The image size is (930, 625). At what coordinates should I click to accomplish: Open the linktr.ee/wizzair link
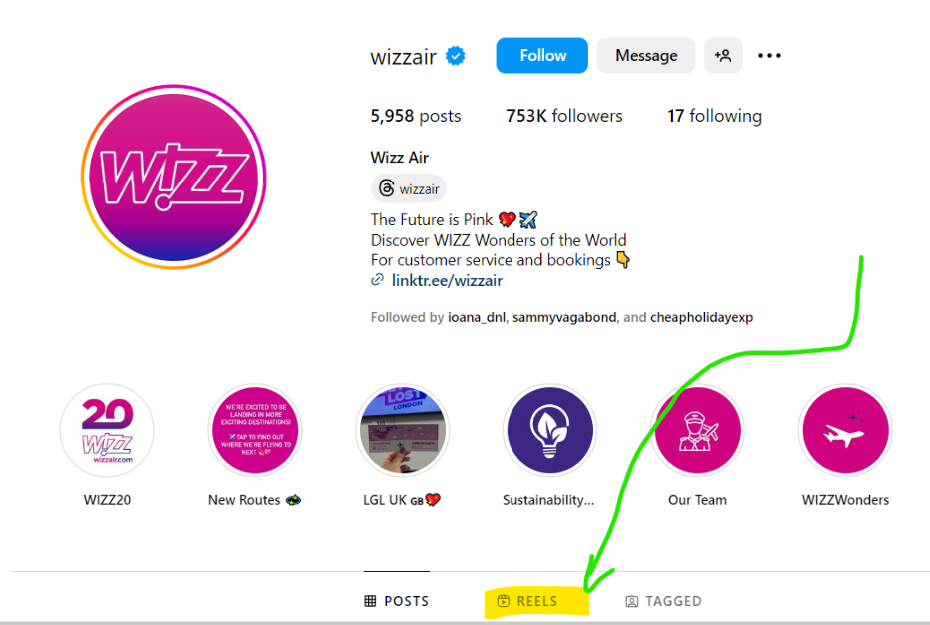coord(447,280)
